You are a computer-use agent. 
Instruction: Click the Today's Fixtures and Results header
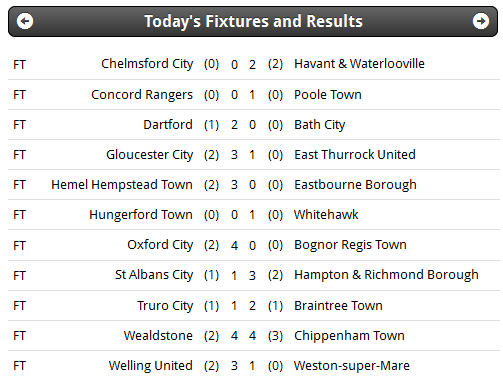[x=253, y=21]
